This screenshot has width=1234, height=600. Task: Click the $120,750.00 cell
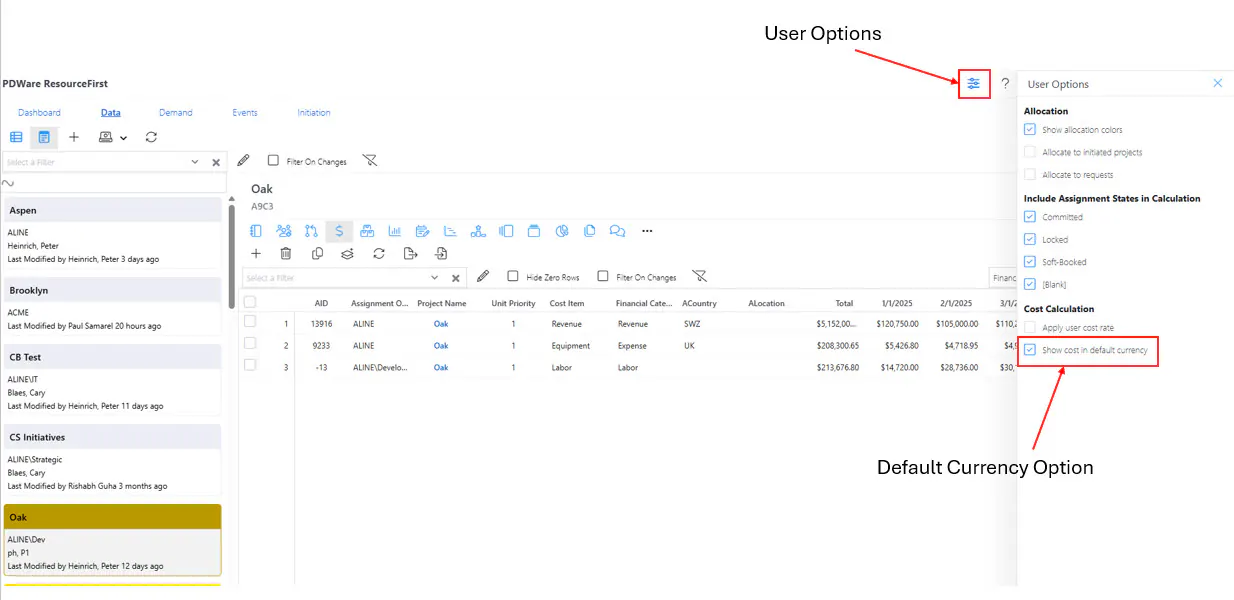[897, 324]
